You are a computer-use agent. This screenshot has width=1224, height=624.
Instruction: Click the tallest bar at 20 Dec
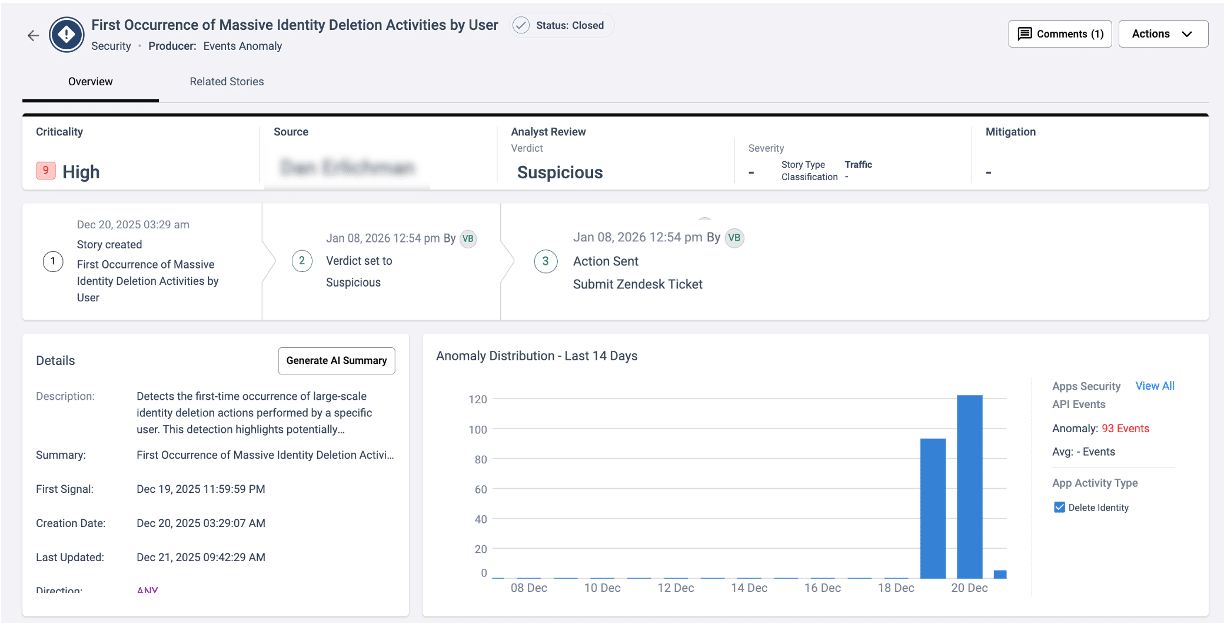click(969, 486)
